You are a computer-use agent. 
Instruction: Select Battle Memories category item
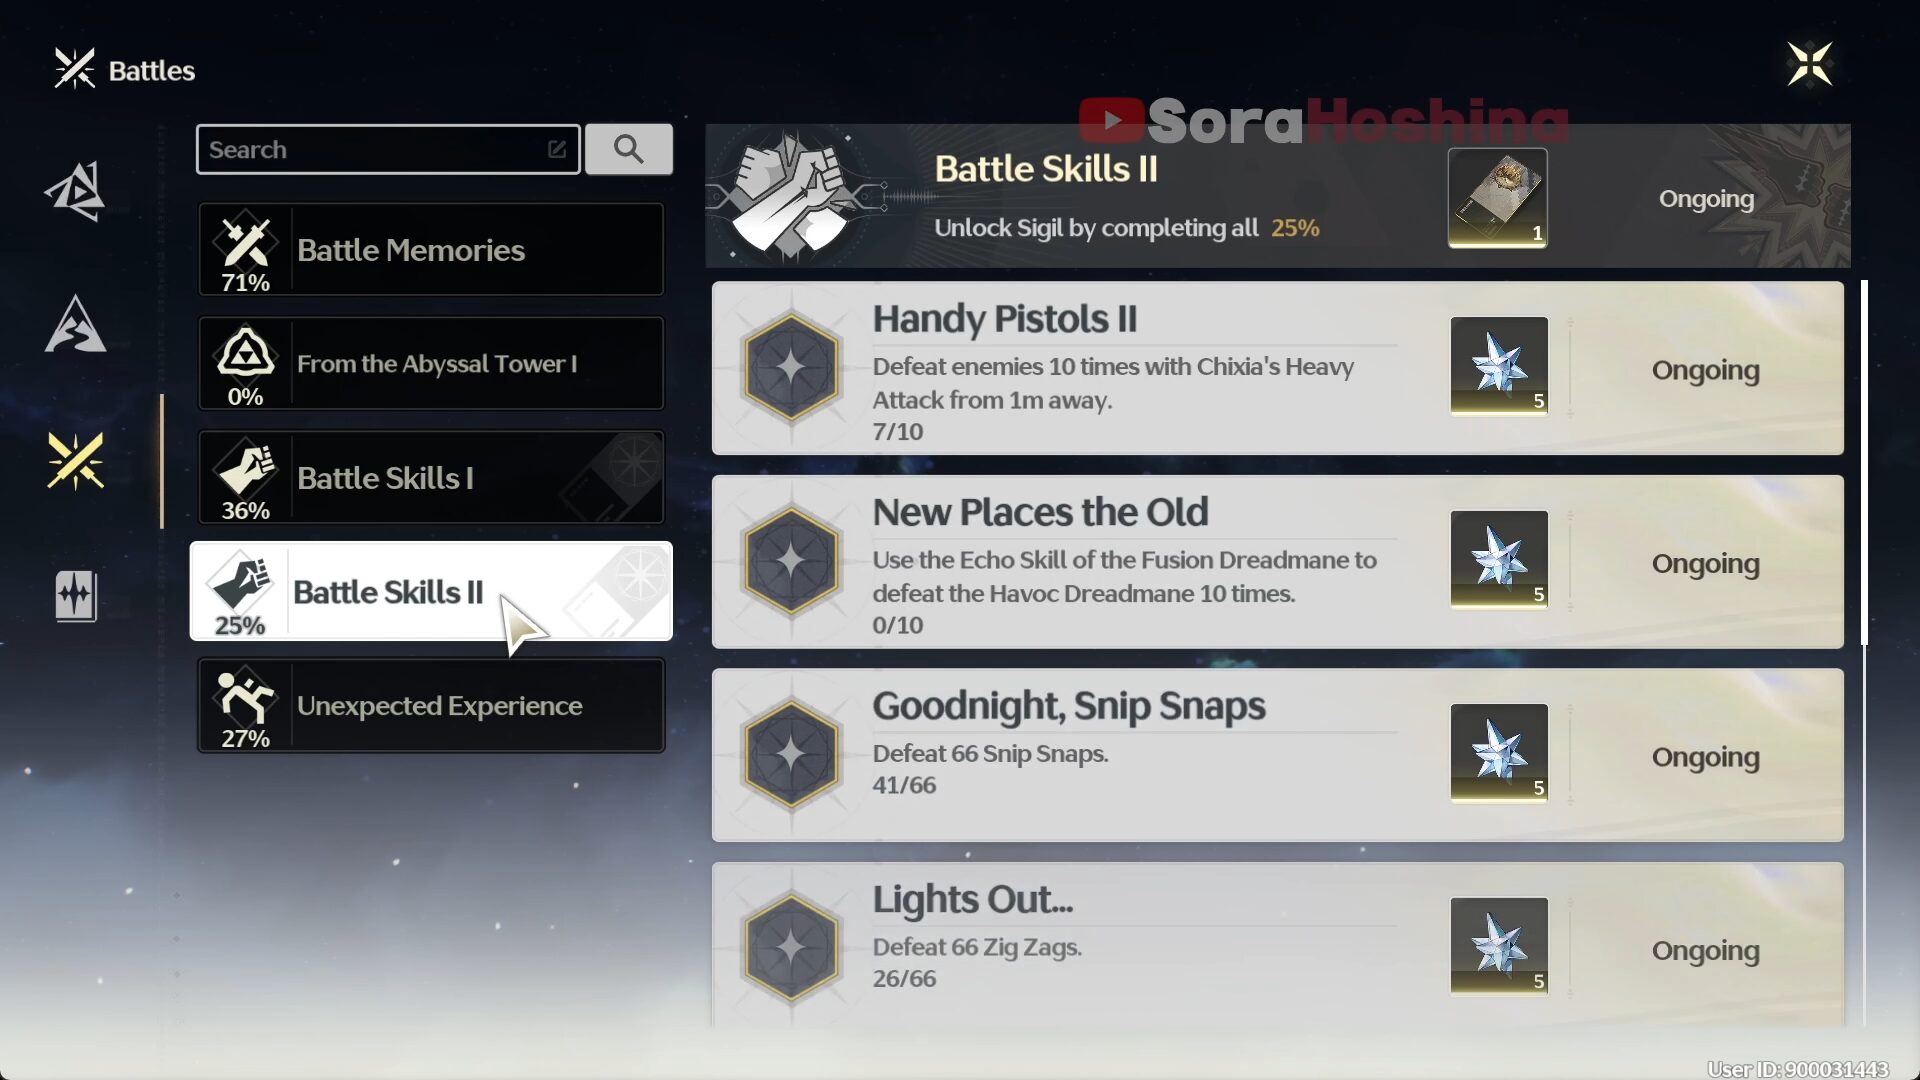[430, 249]
